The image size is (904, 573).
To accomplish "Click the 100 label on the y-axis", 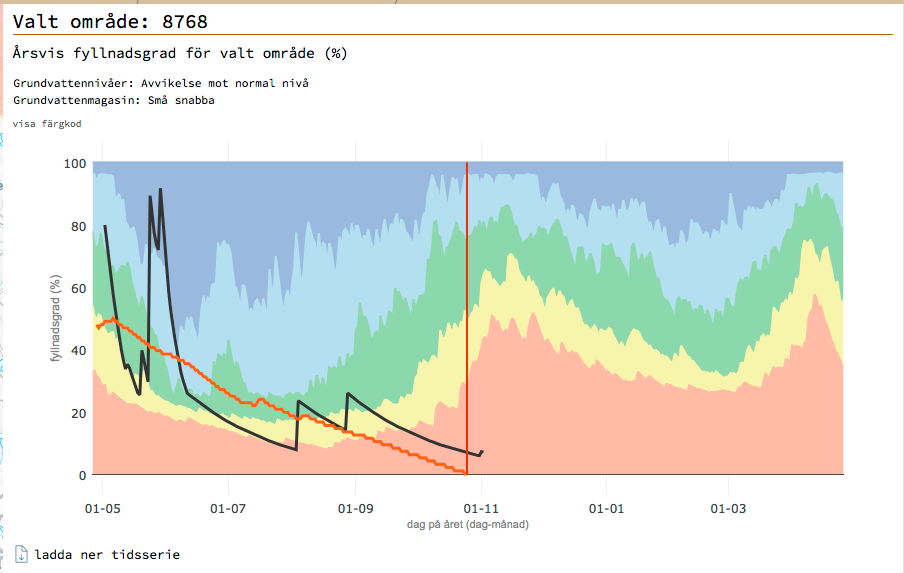I will pos(74,164).
